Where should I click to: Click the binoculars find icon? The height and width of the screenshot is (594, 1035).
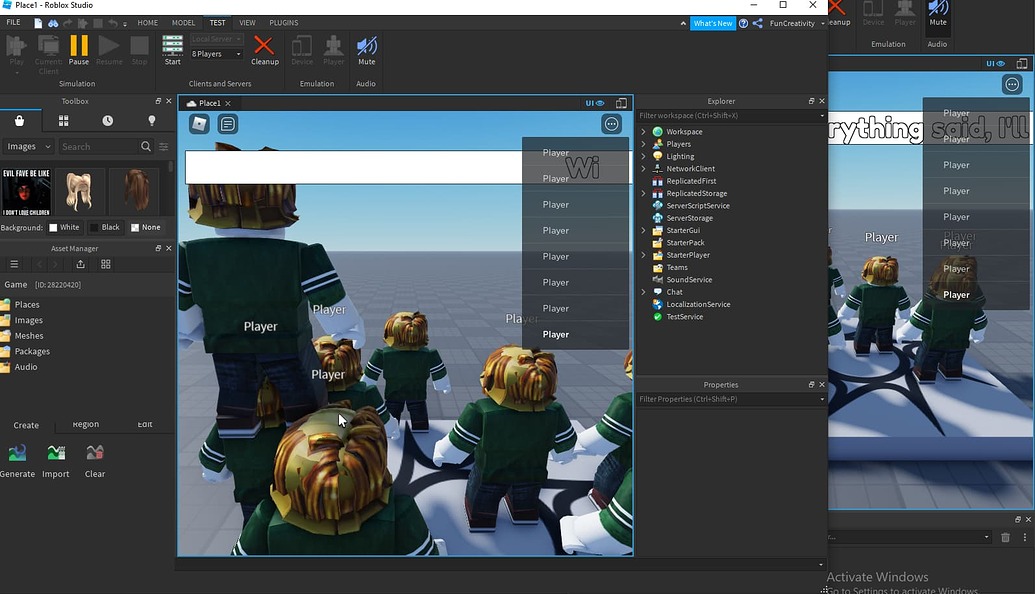(x=53, y=23)
